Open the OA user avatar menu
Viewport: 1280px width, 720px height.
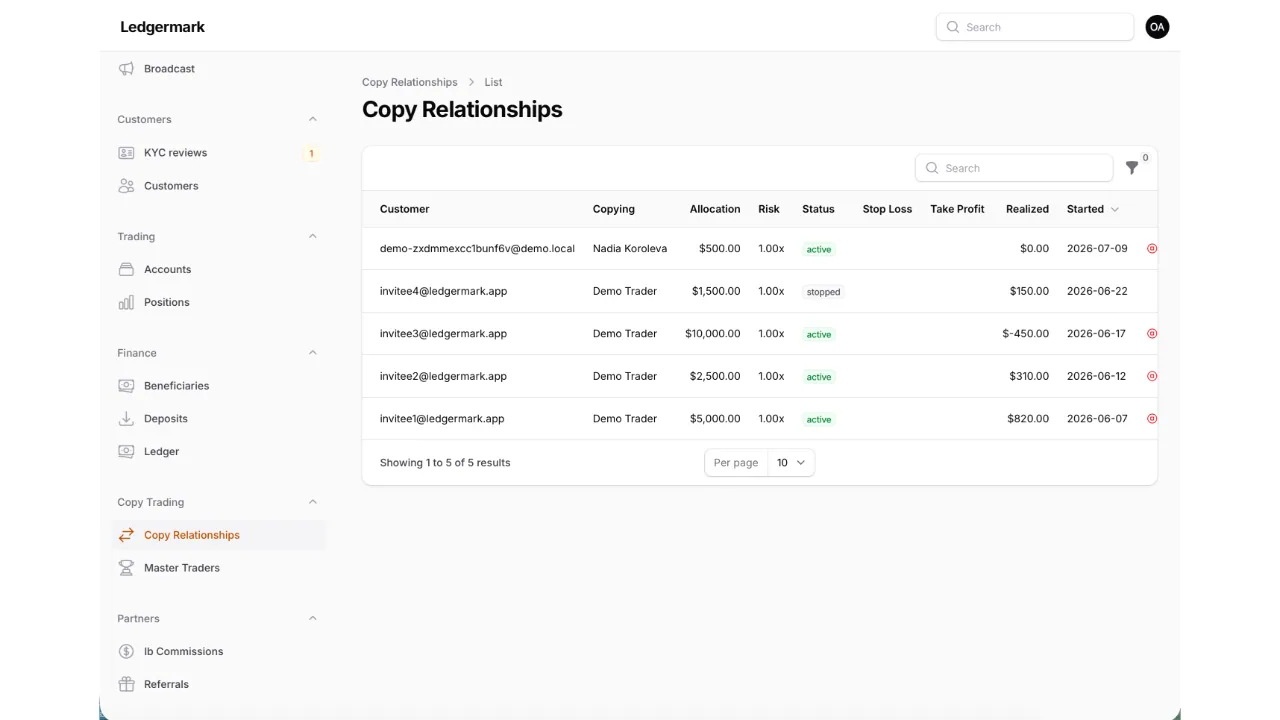click(1157, 27)
